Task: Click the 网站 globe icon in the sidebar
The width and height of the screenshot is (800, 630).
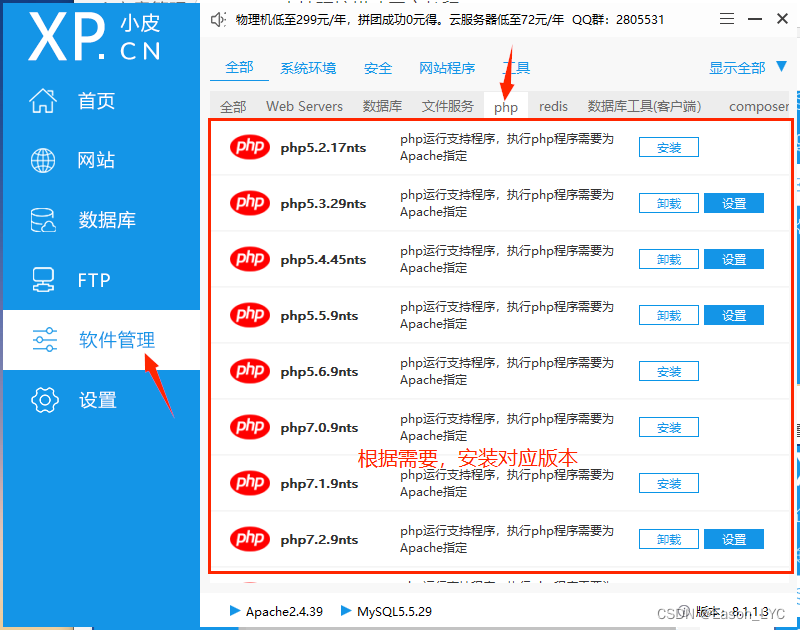Action: (x=43, y=160)
